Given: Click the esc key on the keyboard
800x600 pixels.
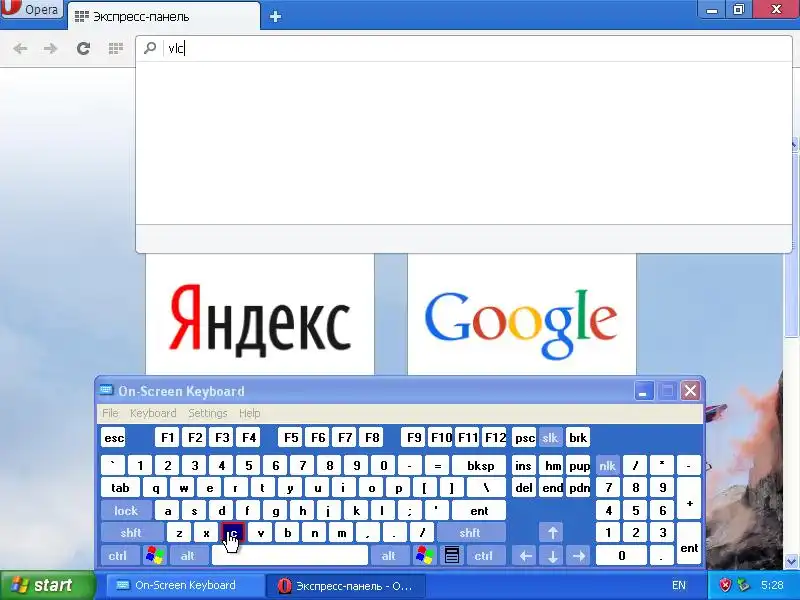Looking at the screenshot, I should [113, 438].
